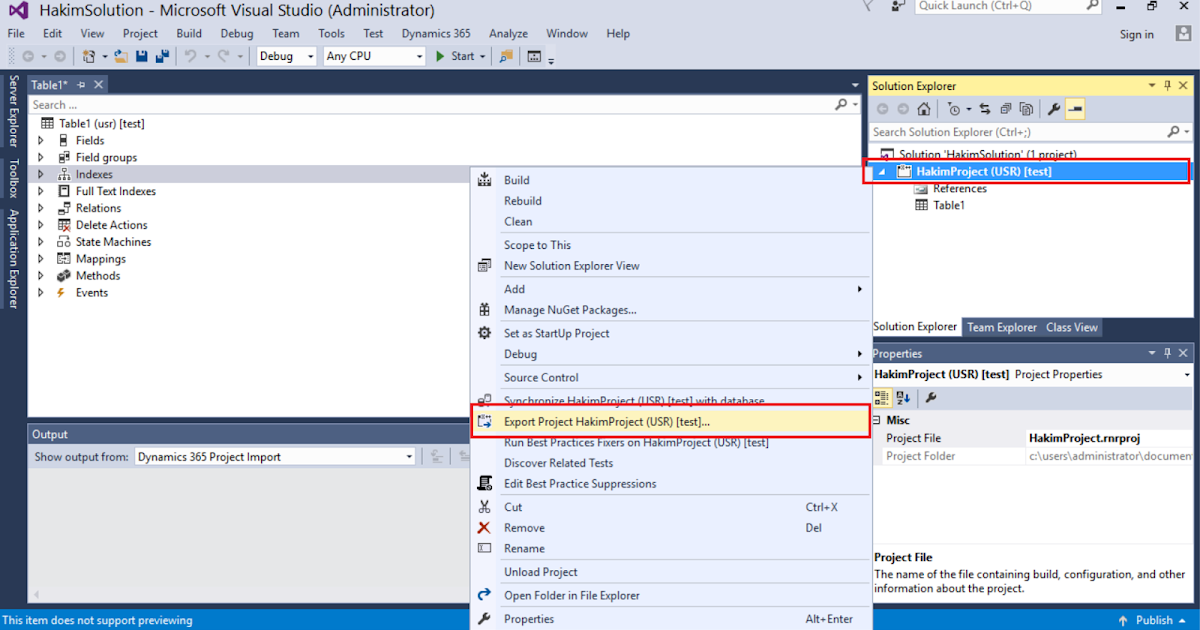Click the Sign in link
Viewport: 1200px width, 630px height.
click(1137, 33)
